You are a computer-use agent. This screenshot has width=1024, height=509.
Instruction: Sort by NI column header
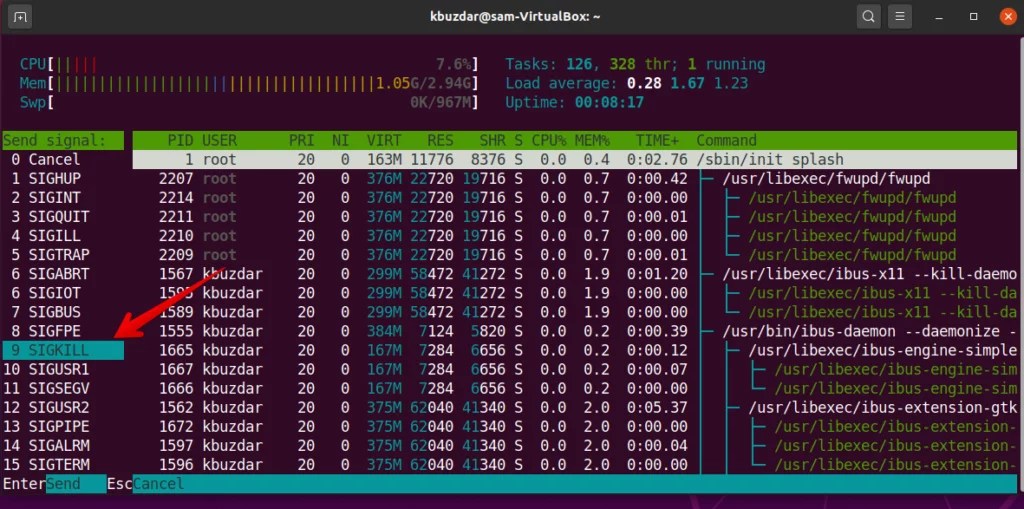(340, 140)
